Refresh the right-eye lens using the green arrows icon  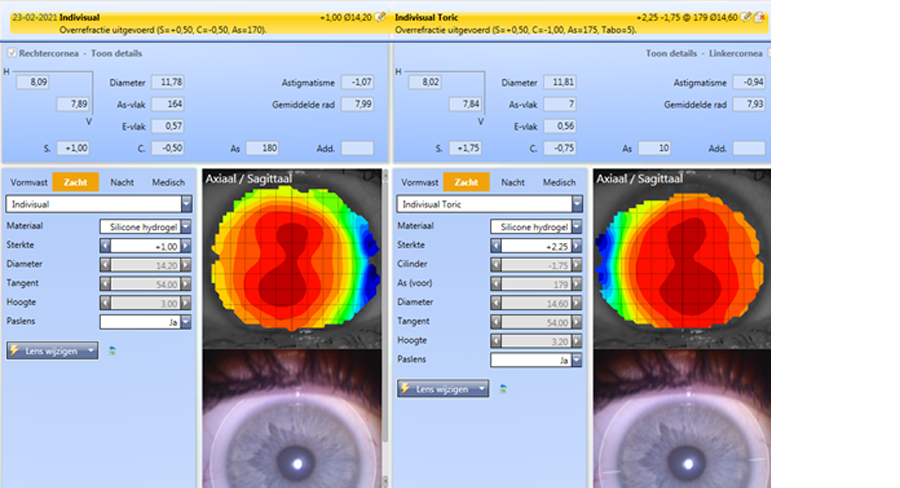pyautogui.click(x=112, y=350)
